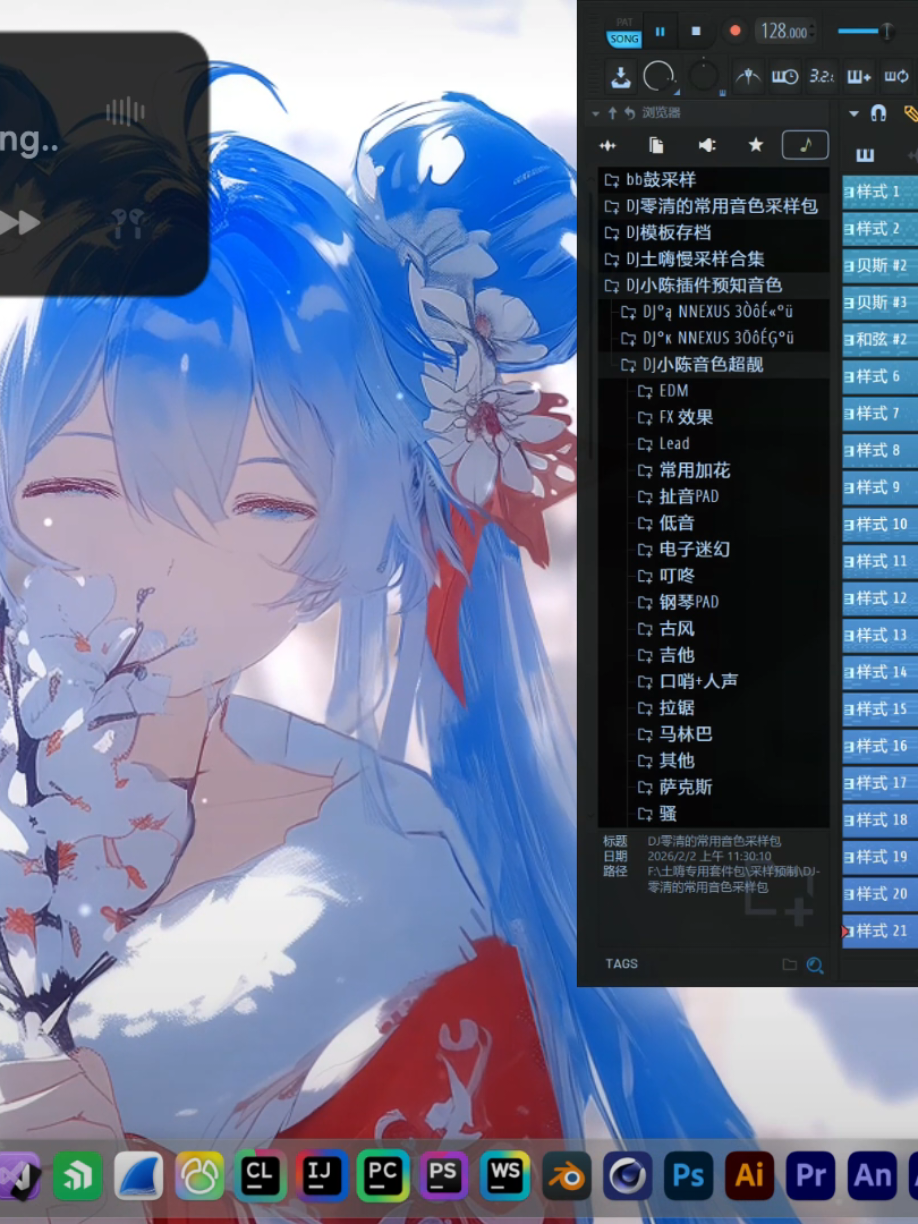Image resolution: width=918 pixels, height=1224 pixels.
Task: Select pattern 样式 16
Action: click(x=880, y=747)
